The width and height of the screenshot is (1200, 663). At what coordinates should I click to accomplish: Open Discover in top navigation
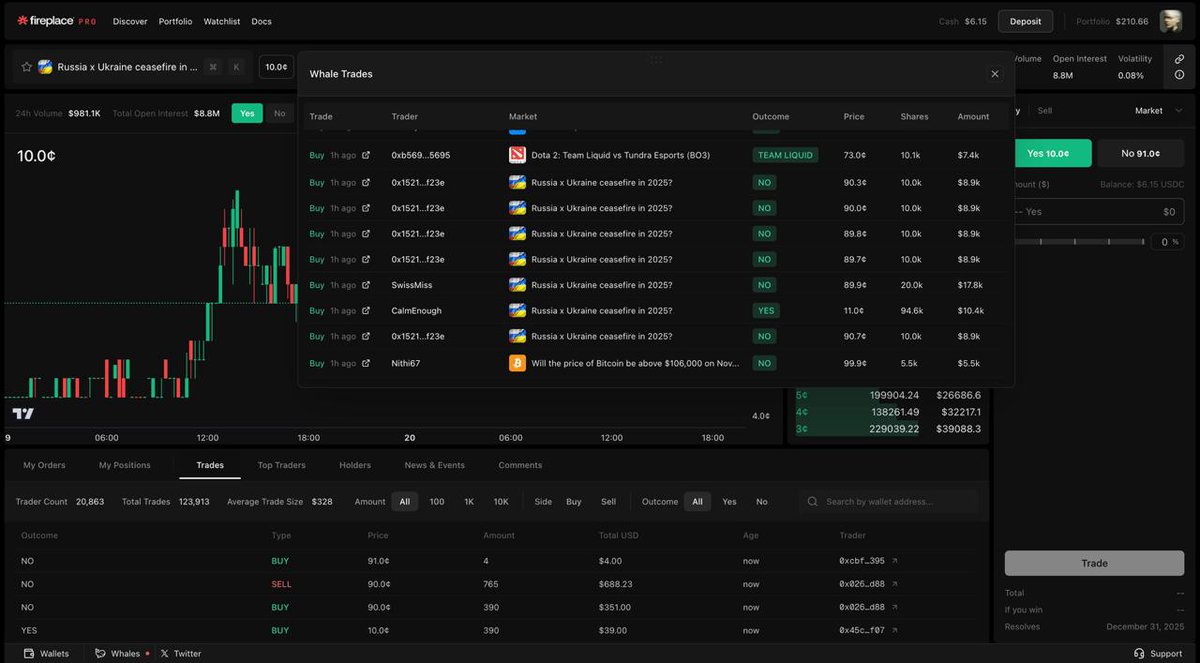coord(130,21)
